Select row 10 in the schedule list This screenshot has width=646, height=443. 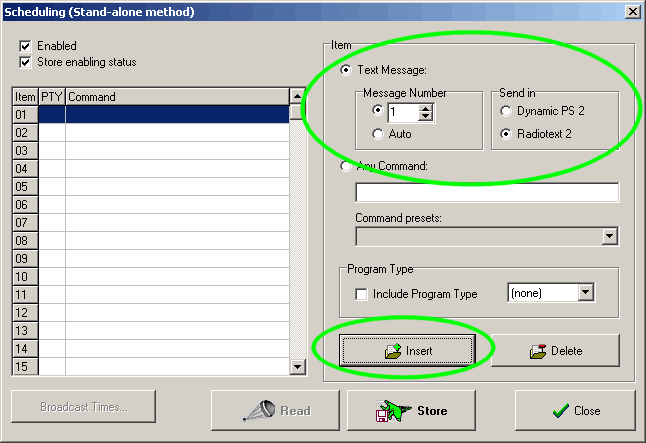(151, 277)
